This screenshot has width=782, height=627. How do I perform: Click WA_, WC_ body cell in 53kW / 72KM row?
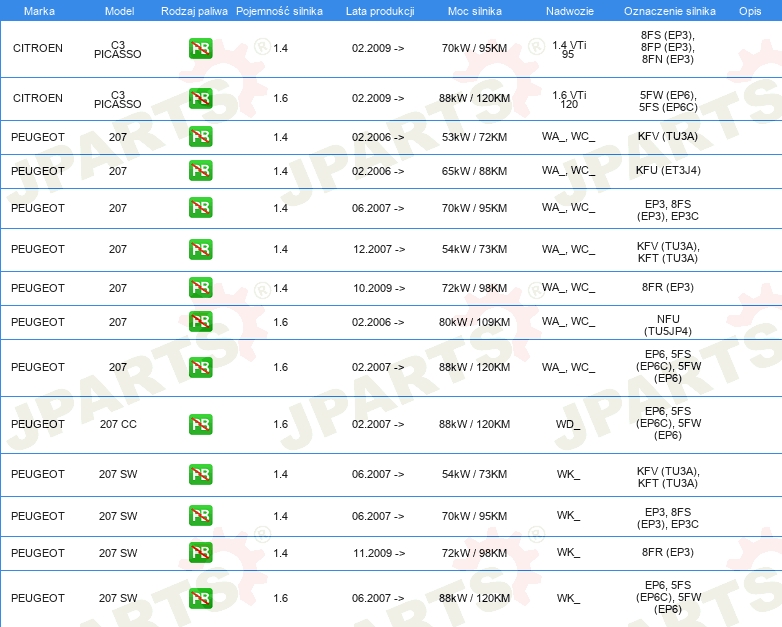click(569, 137)
